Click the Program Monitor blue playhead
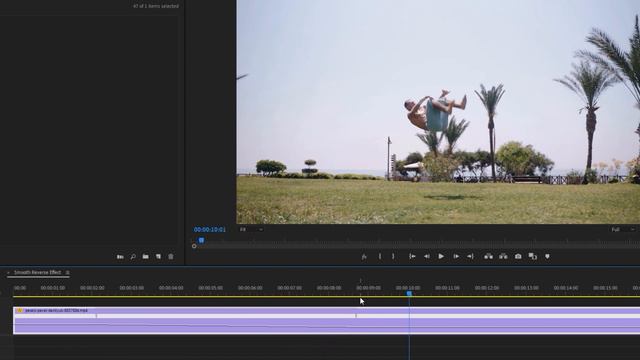 (201, 240)
